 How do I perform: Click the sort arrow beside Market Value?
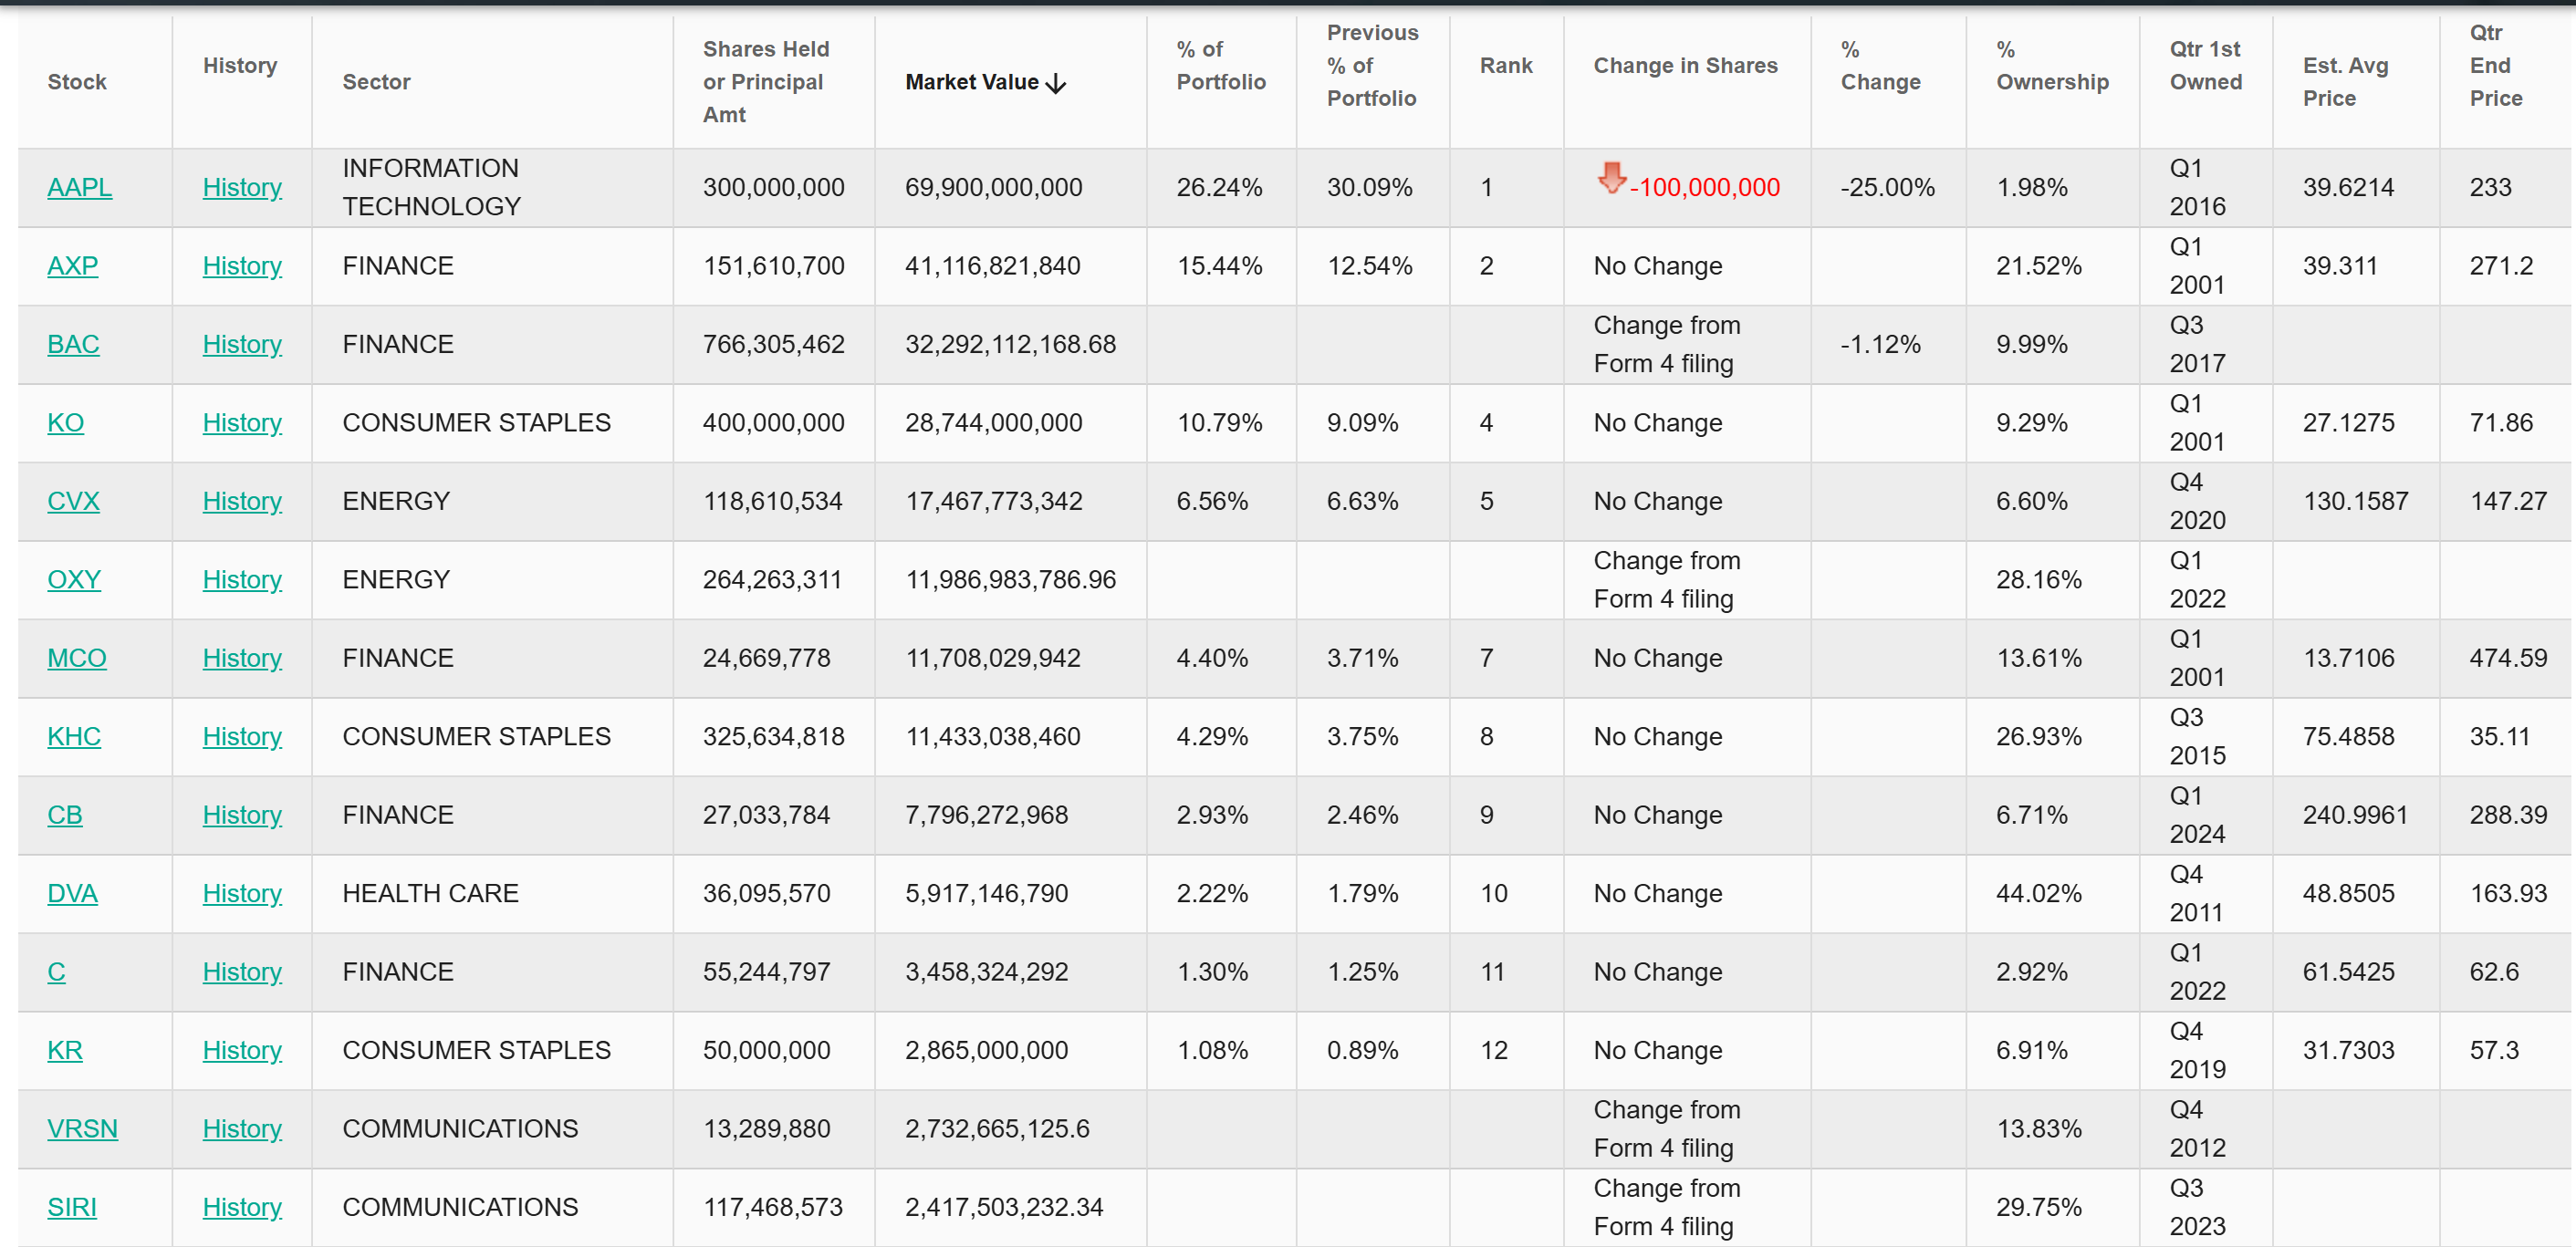[x=1055, y=83]
